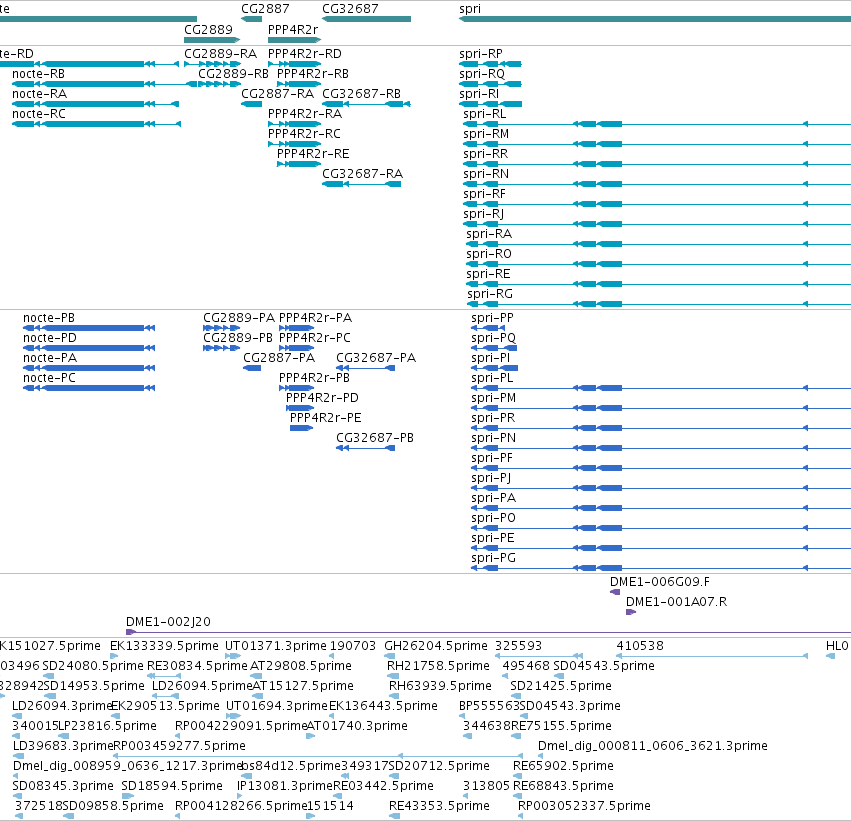Select spri-PQ protein
The height and width of the screenshot is (821, 851).
coord(494,348)
